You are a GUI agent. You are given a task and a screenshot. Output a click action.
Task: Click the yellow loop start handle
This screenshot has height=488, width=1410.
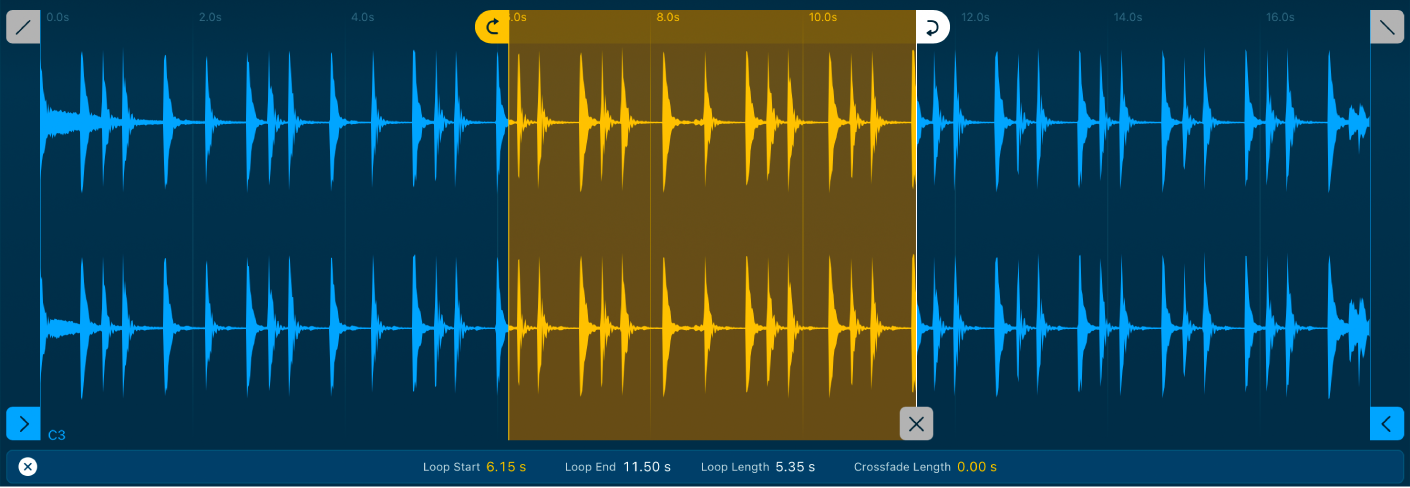click(492, 27)
